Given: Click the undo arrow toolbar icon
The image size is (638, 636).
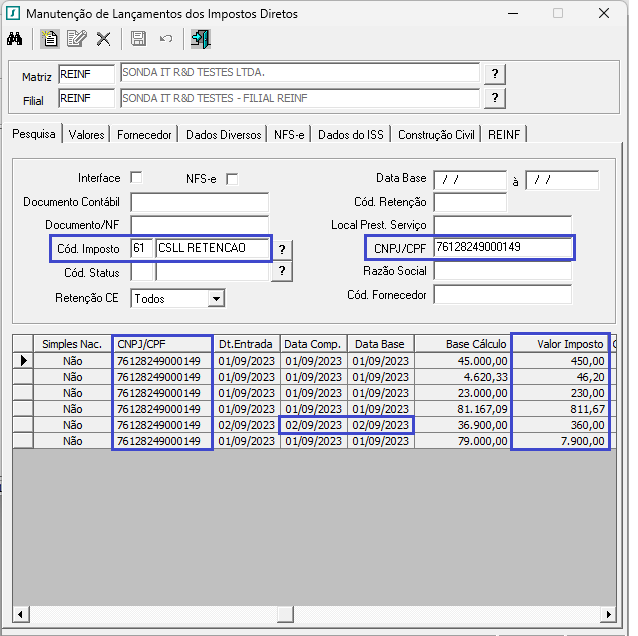Looking at the screenshot, I should [x=166, y=39].
